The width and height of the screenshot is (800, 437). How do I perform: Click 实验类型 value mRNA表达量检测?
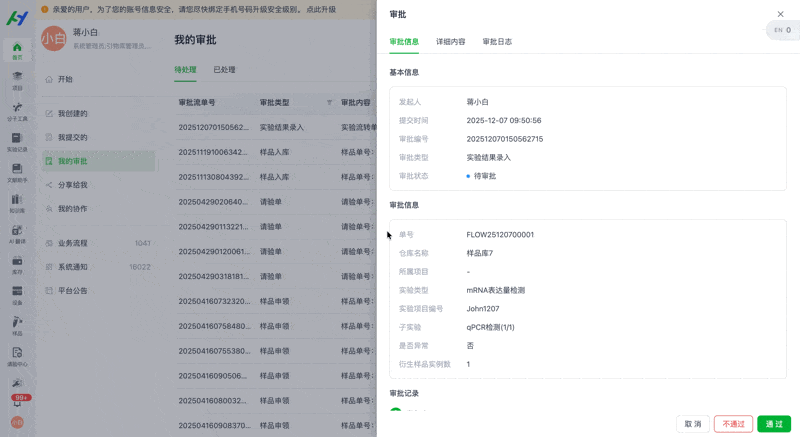495,290
